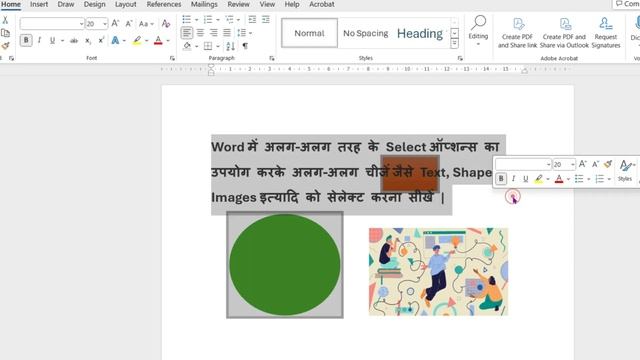This screenshot has height=360, width=640.
Task: Apply Text Effects with the glowing A icon
Action: [x=116, y=40]
